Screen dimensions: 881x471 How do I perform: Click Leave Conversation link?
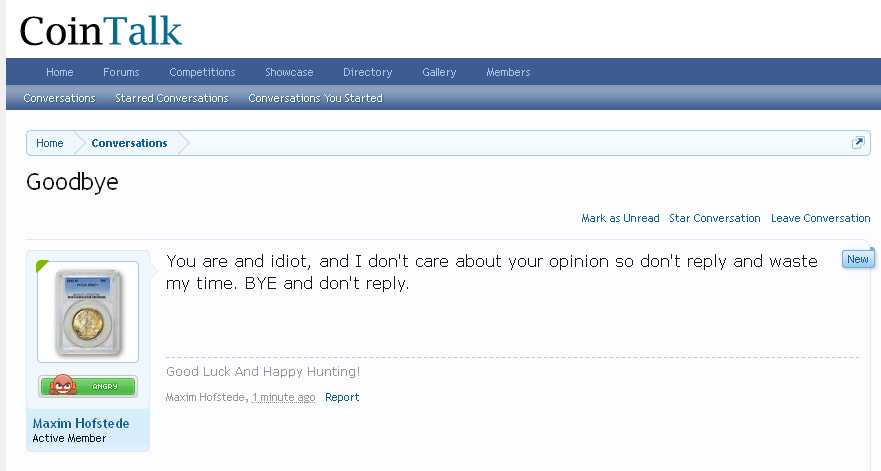point(820,218)
